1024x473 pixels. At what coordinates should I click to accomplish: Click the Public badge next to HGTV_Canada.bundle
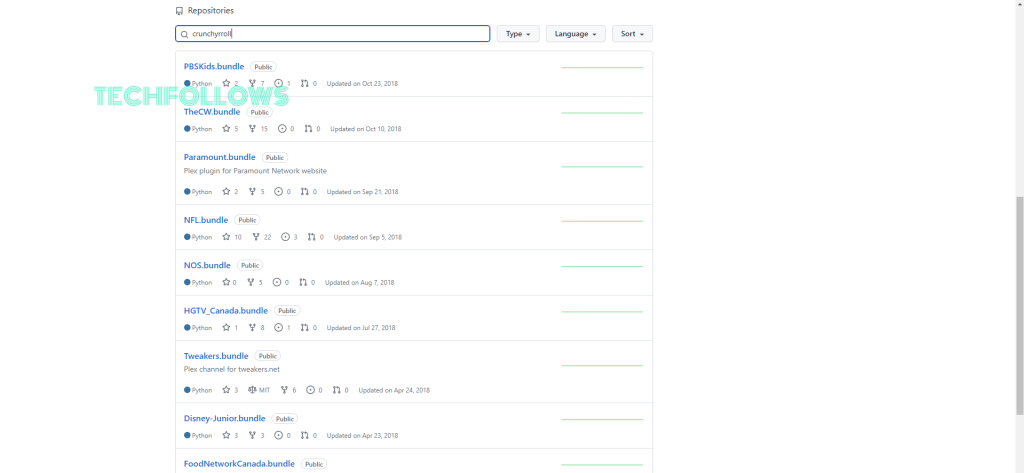coord(287,310)
